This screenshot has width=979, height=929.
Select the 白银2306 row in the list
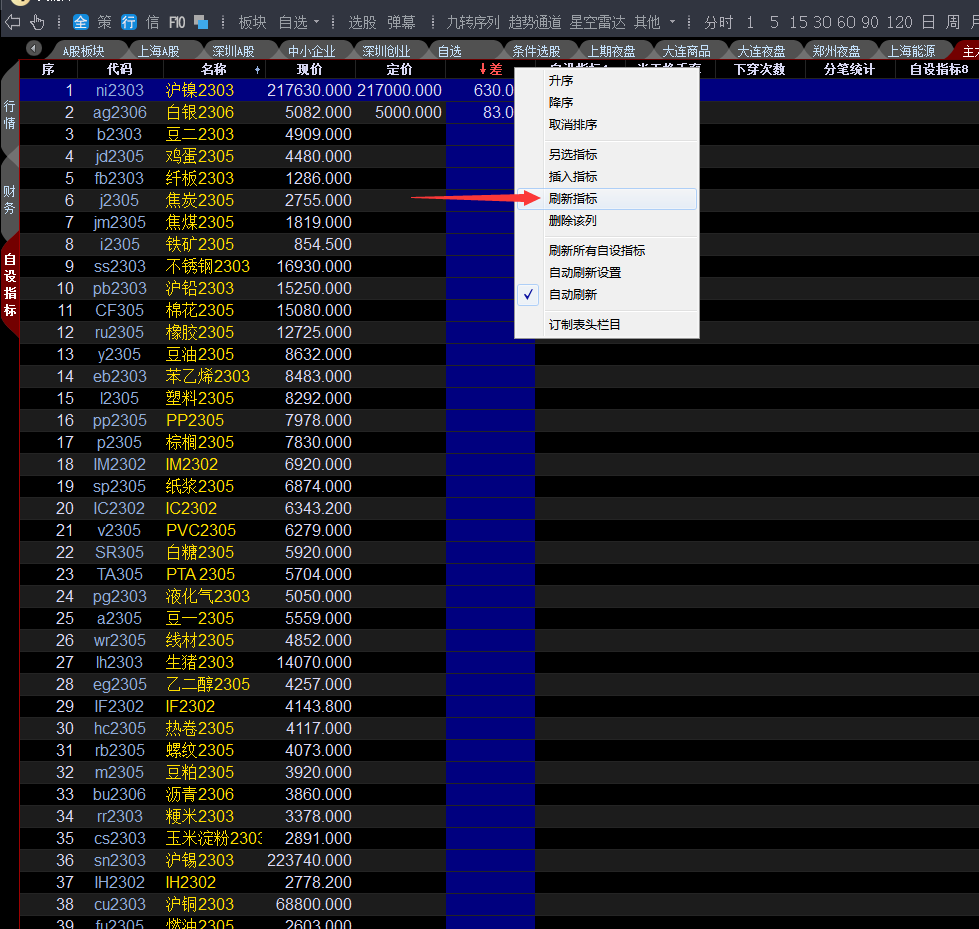[x=200, y=113]
